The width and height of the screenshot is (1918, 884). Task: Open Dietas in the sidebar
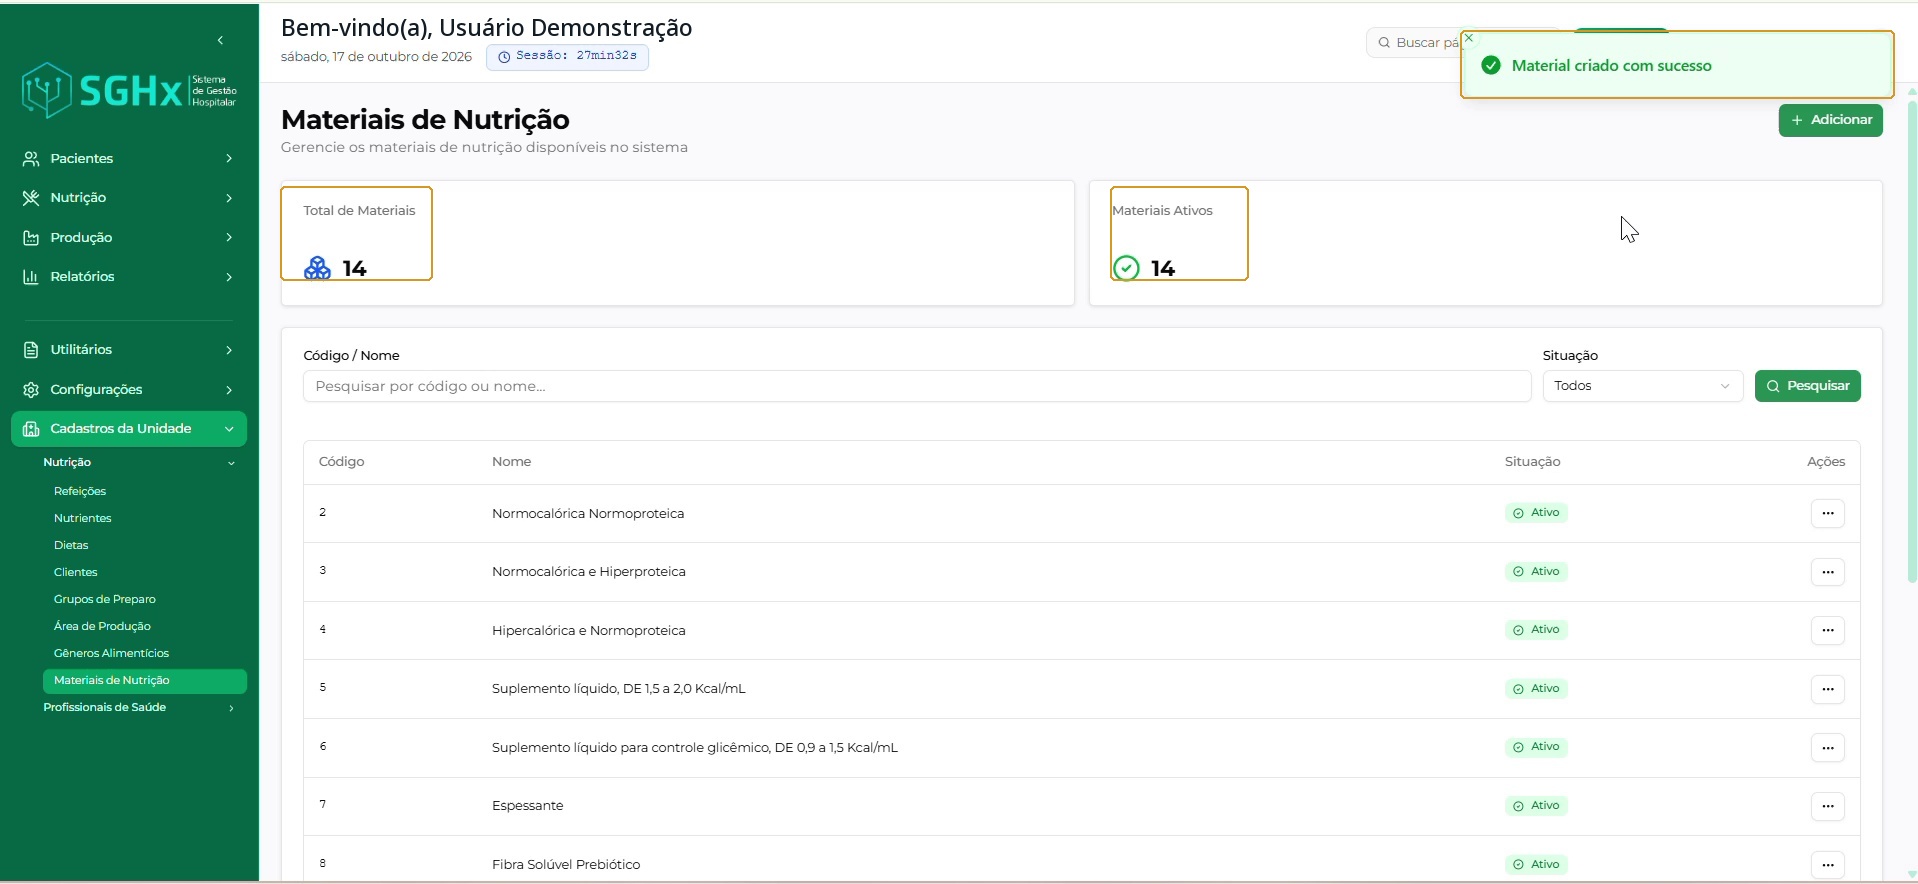[x=71, y=545]
